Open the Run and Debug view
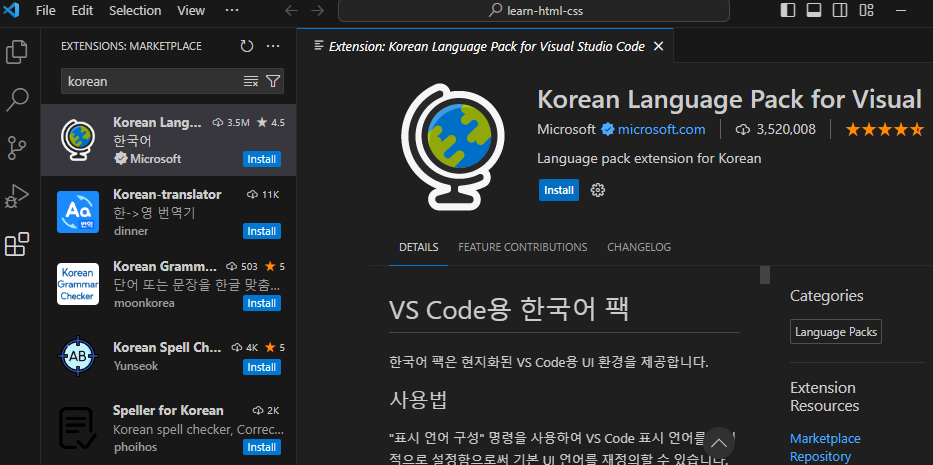Screen dimensions: 933x465 17,196
